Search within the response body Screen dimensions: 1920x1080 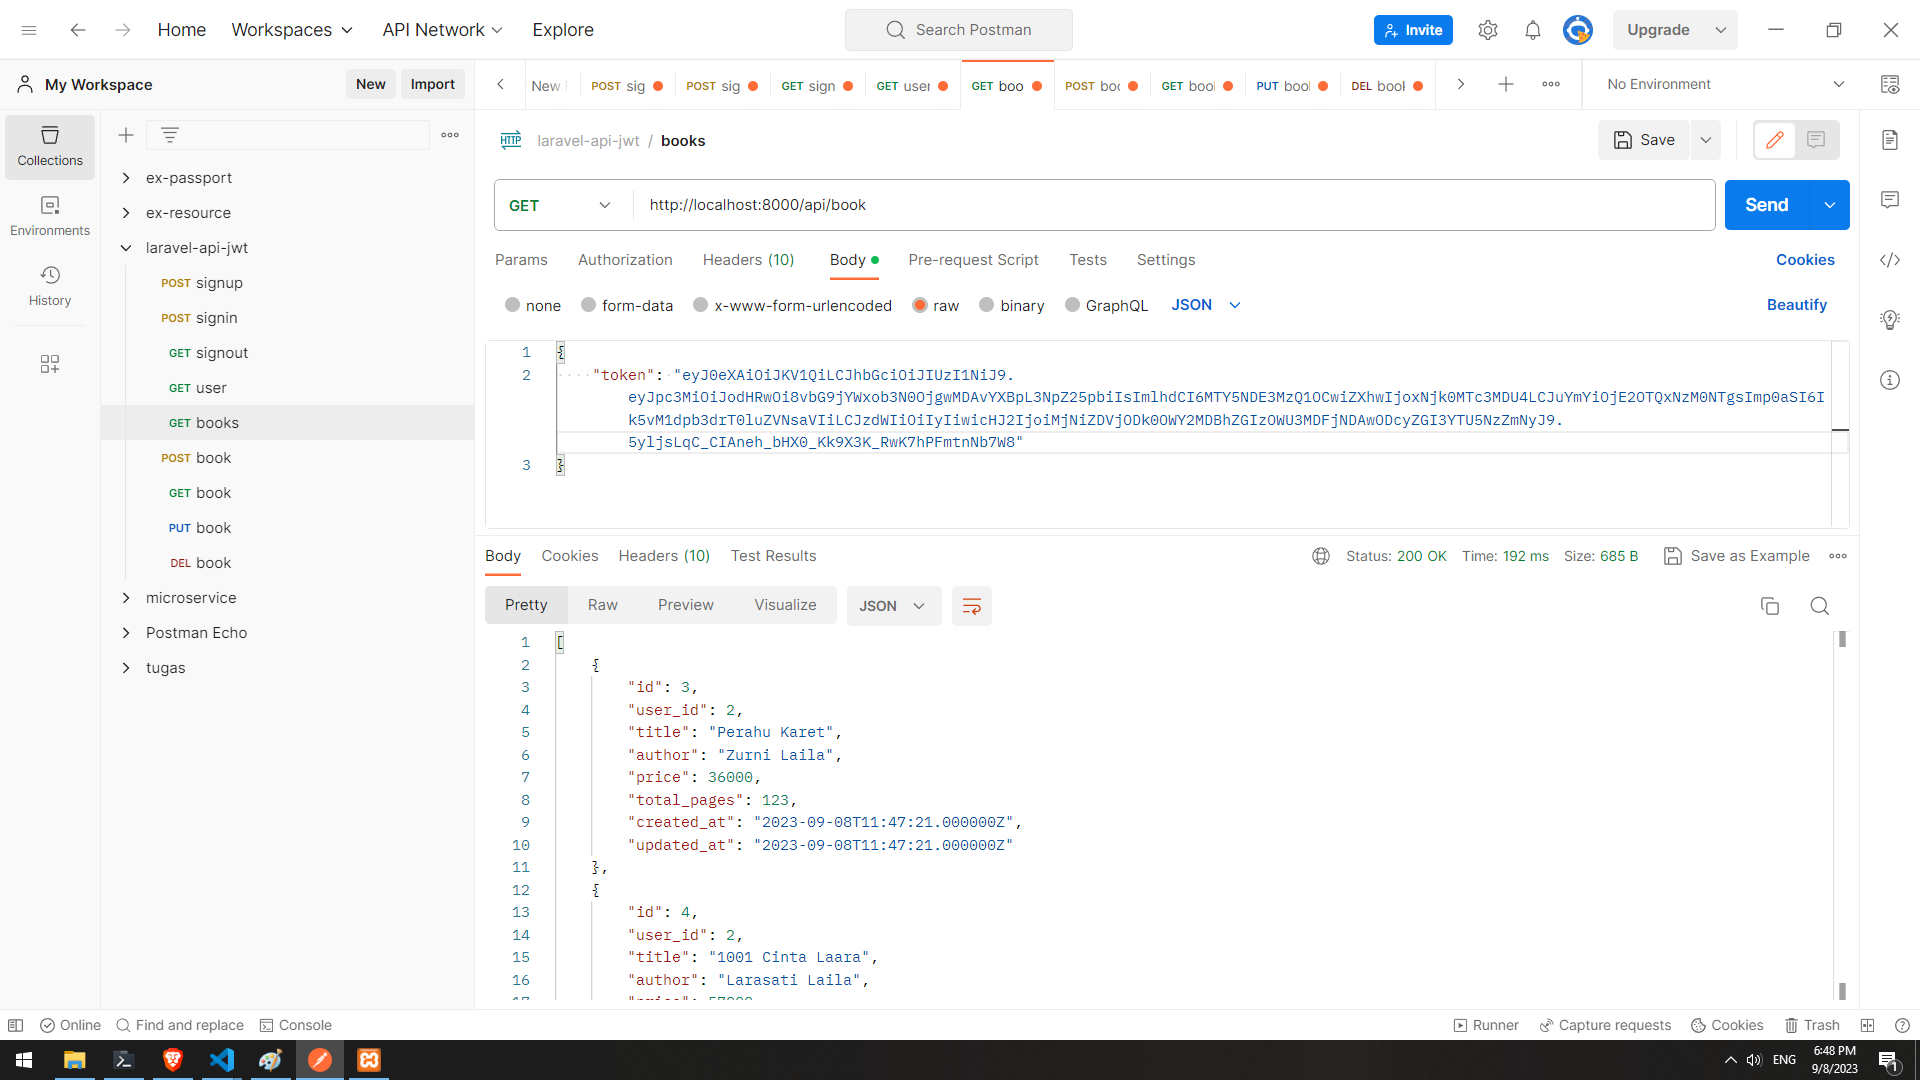1819,606
